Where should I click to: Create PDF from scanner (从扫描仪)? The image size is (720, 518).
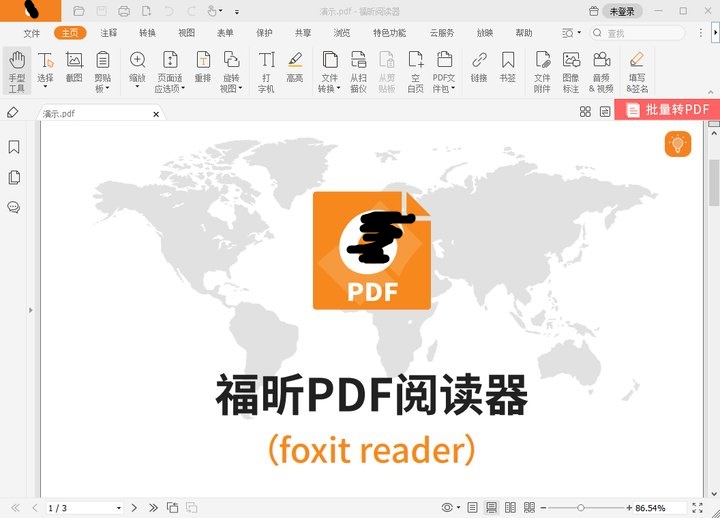[x=358, y=71]
